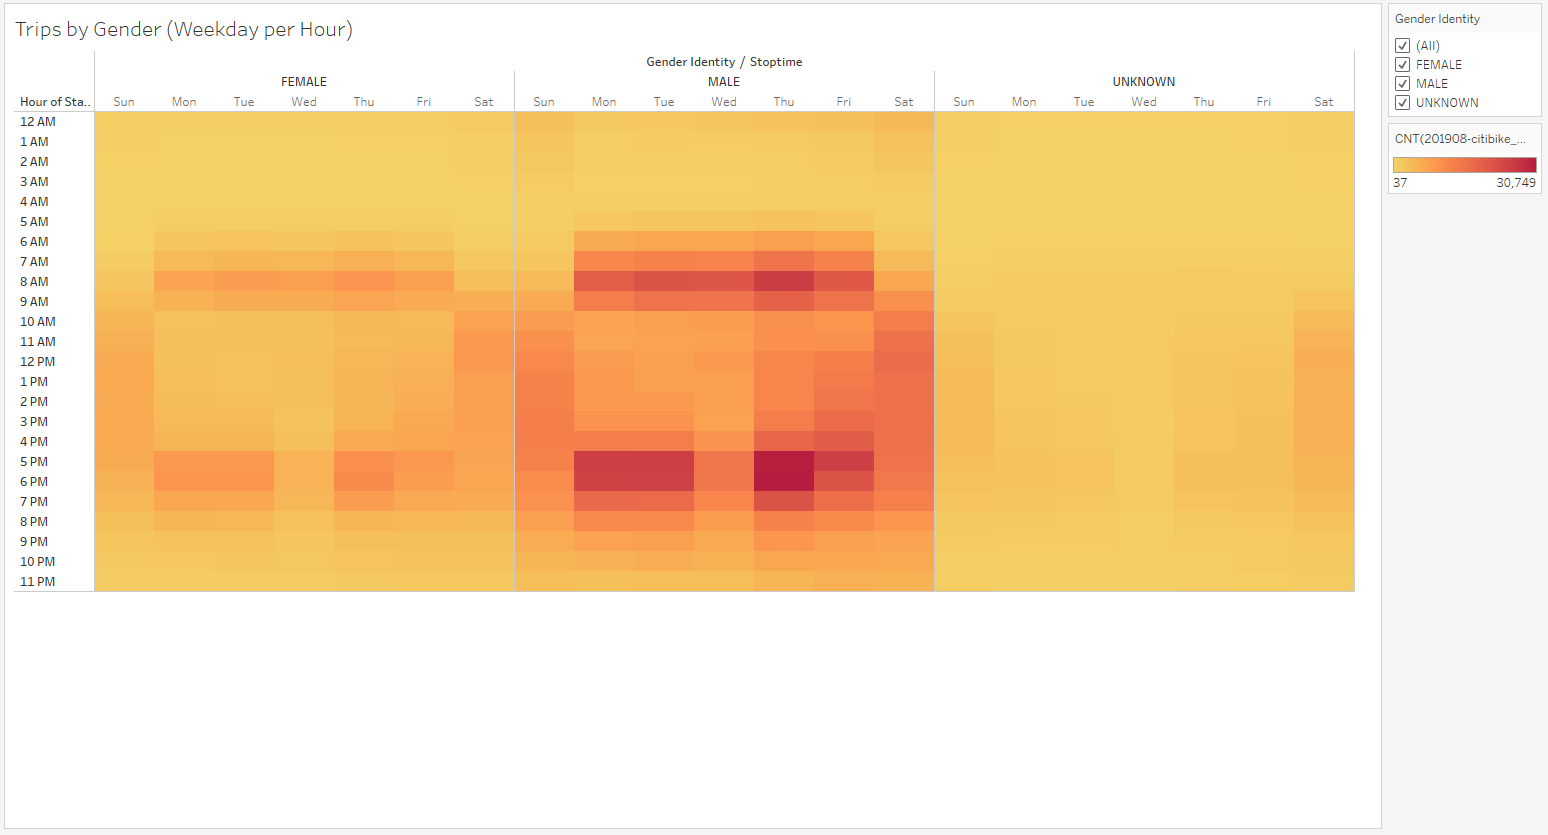Click the Mon column header under MALE
The width and height of the screenshot is (1548, 835).
(x=604, y=102)
